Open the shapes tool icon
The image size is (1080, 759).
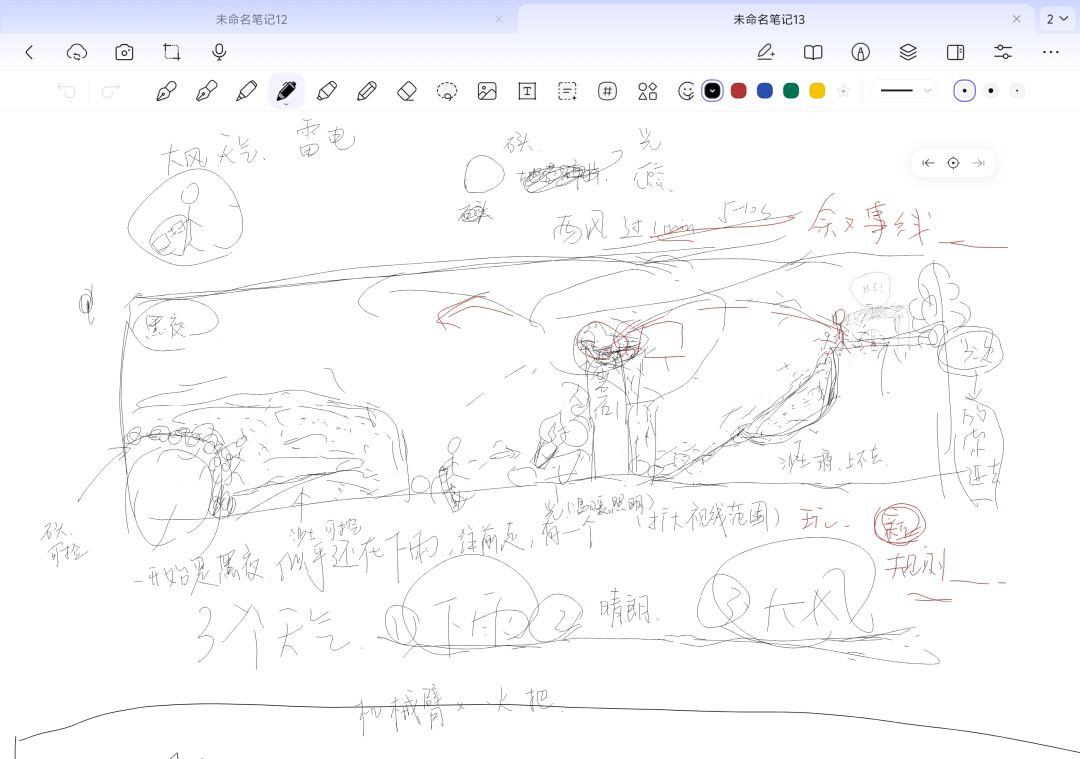(647, 91)
